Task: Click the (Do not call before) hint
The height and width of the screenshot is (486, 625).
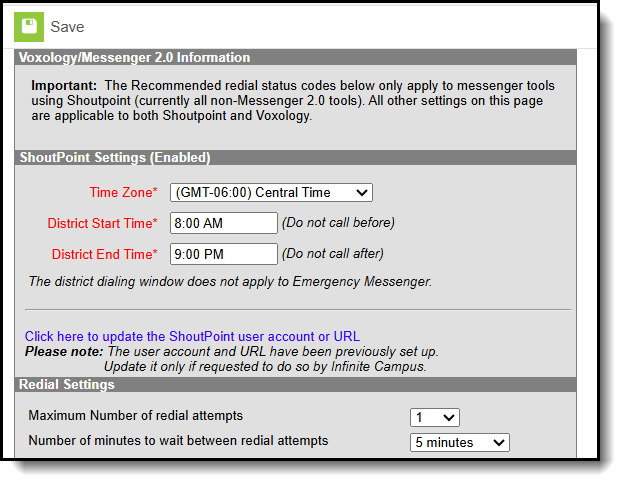Action: tap(338, 222)
